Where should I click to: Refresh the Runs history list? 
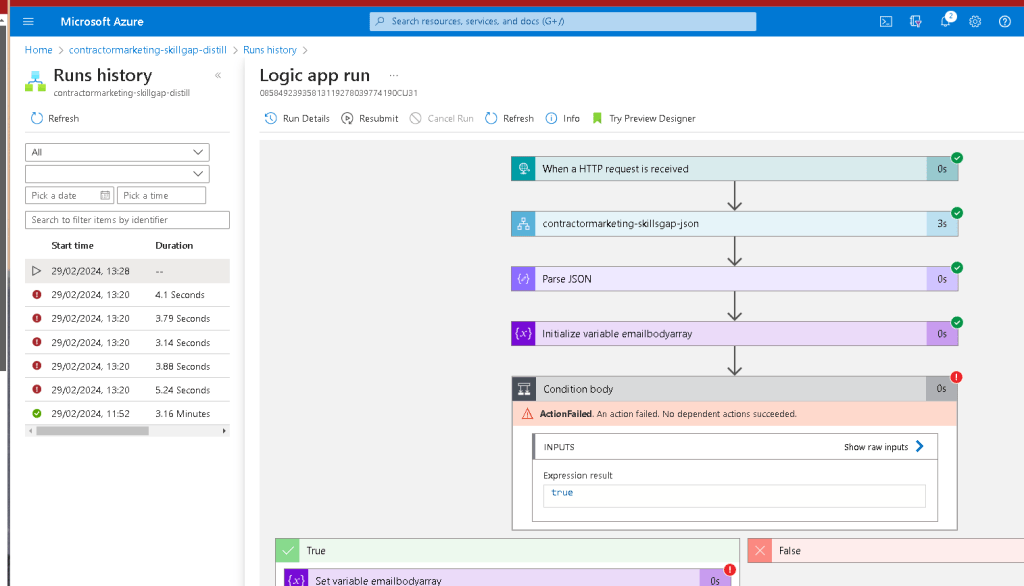coord(55,118)
